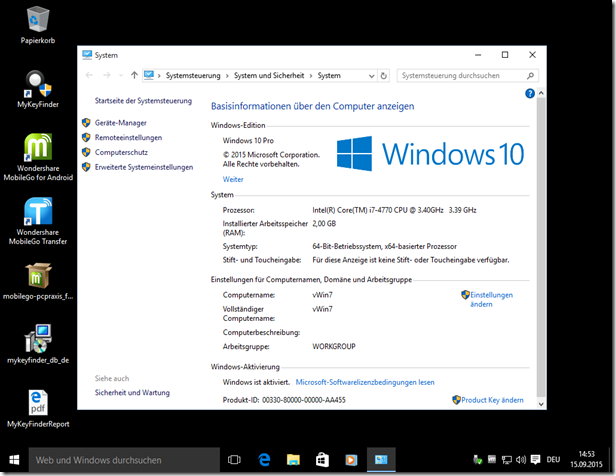Open help with the blue question mark
The image size is (616, 476).
[530, 93]
